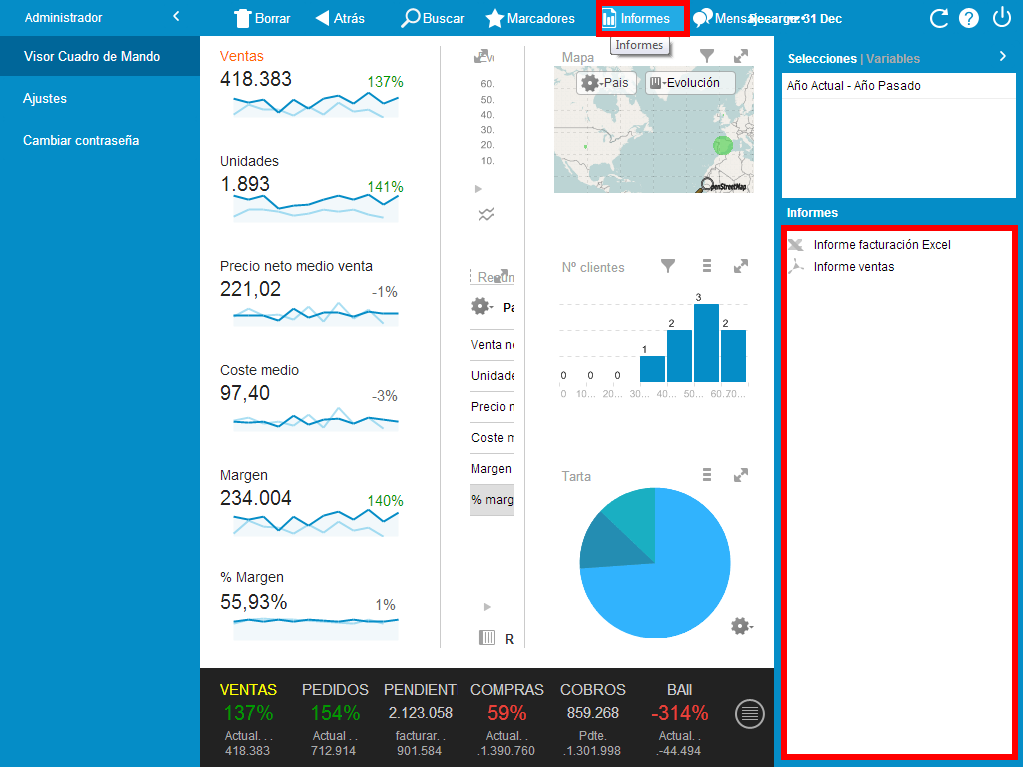
Task: Switch to the Variables tab
Action: (893, 59)
